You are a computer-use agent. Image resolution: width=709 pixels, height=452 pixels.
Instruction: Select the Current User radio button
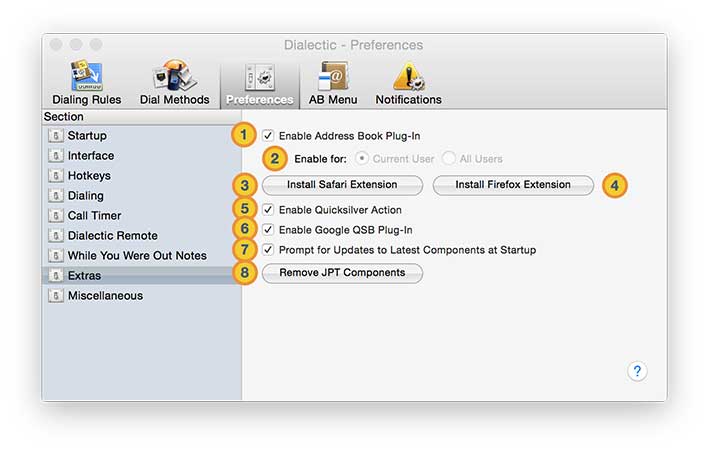coord(362,159)
